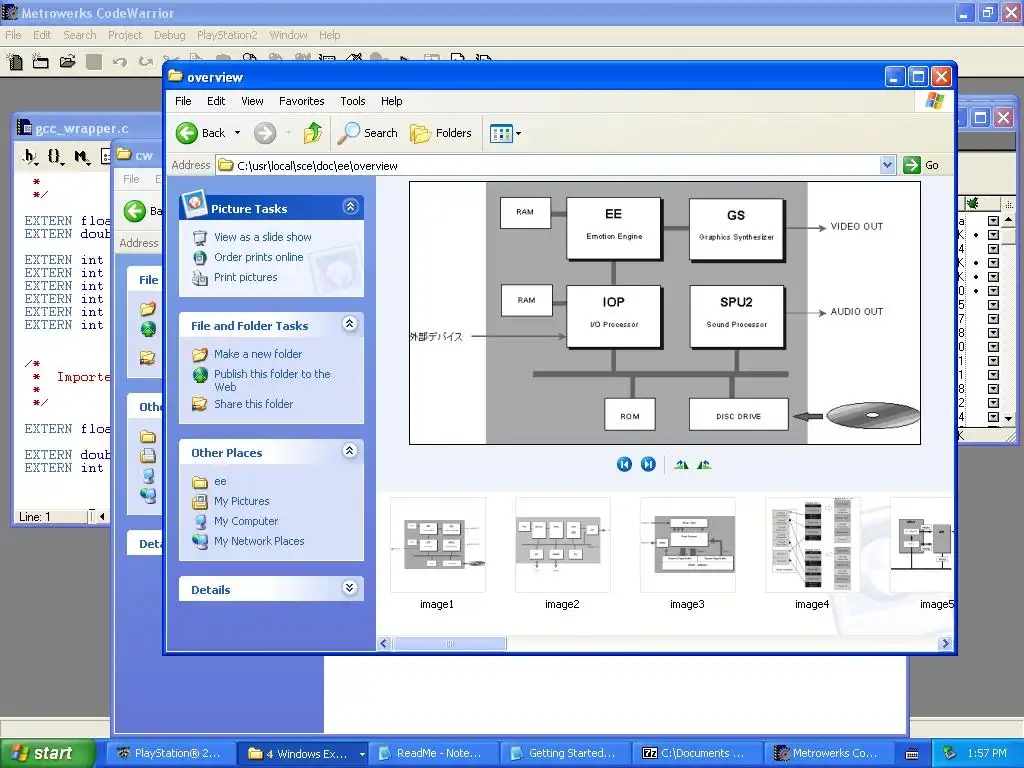The image size is (1024, 768).
Task: Collapse the Other Places panel
Action: (350, 451)
